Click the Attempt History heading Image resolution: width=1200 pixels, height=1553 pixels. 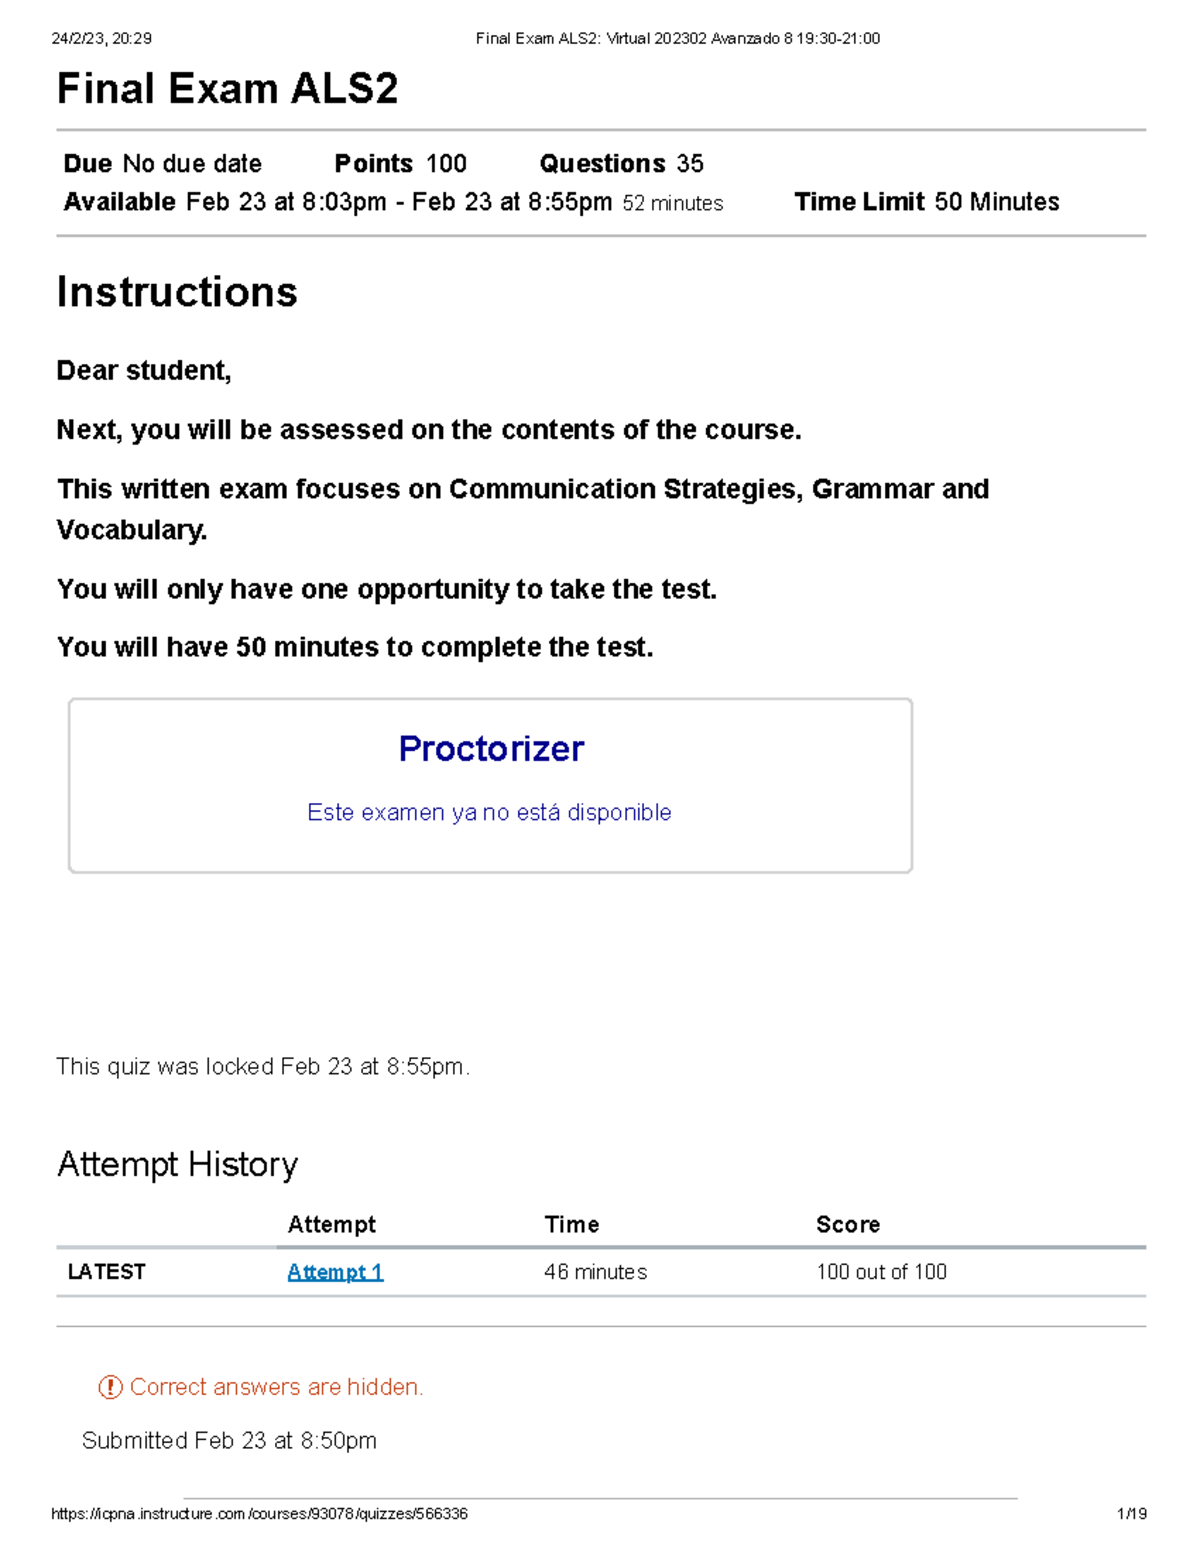click(177, 1164)
